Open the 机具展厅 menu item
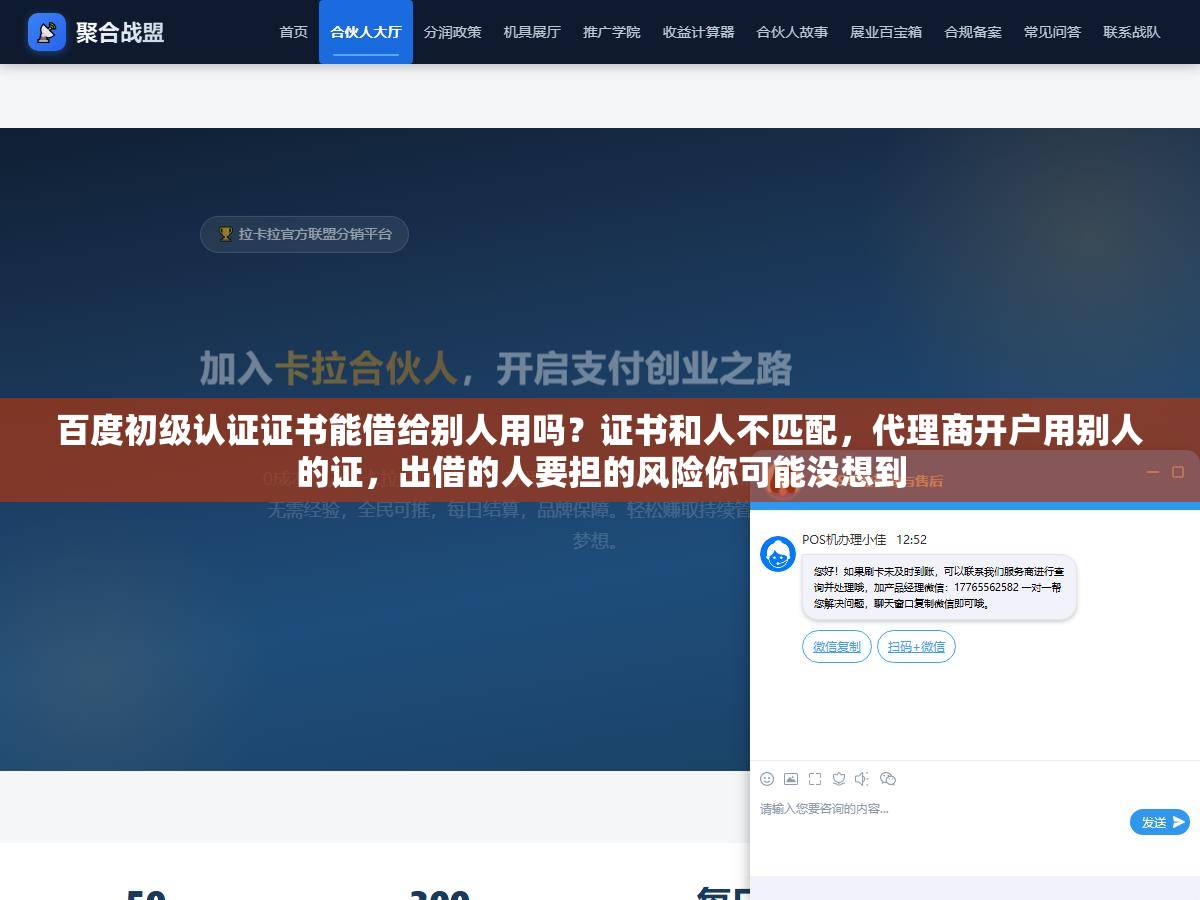The width and height of the screenshot is (1200, 900). [532, 32]
